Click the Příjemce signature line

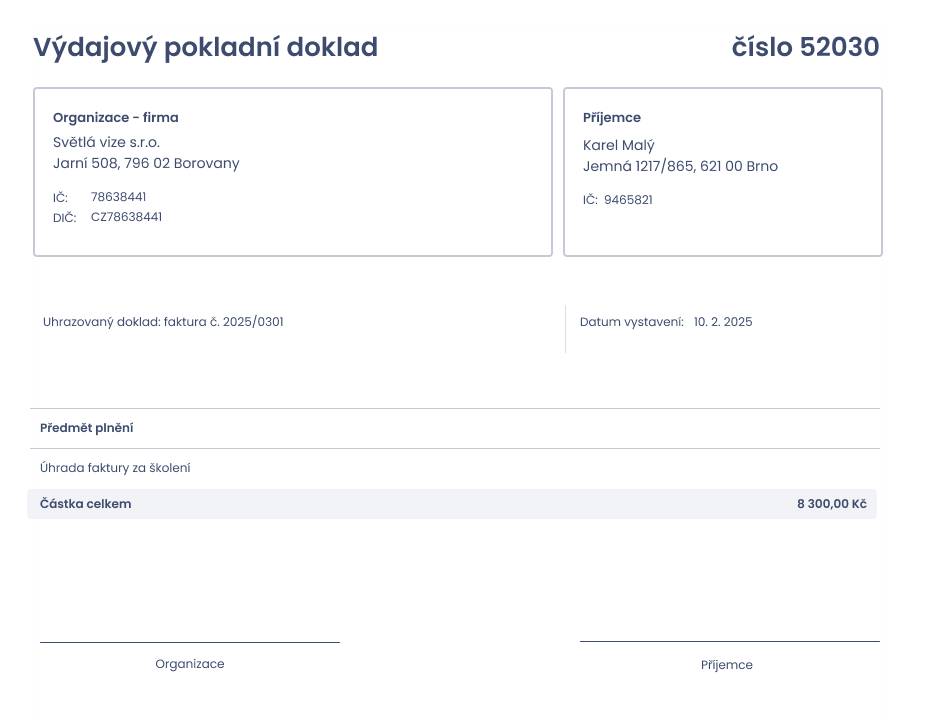pos(730,641)
